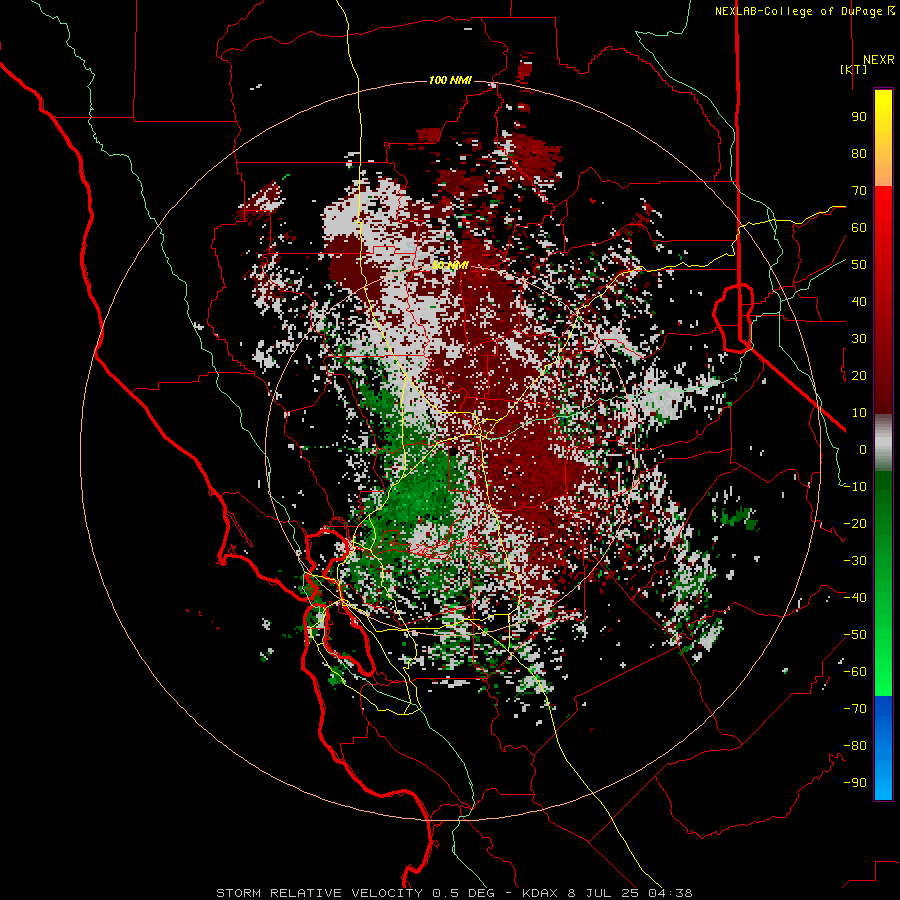Image resolution: width=900 pixels, height=900 pixels.
Task: Click the 60 value on the velocity scale
Action: (859, 228)
